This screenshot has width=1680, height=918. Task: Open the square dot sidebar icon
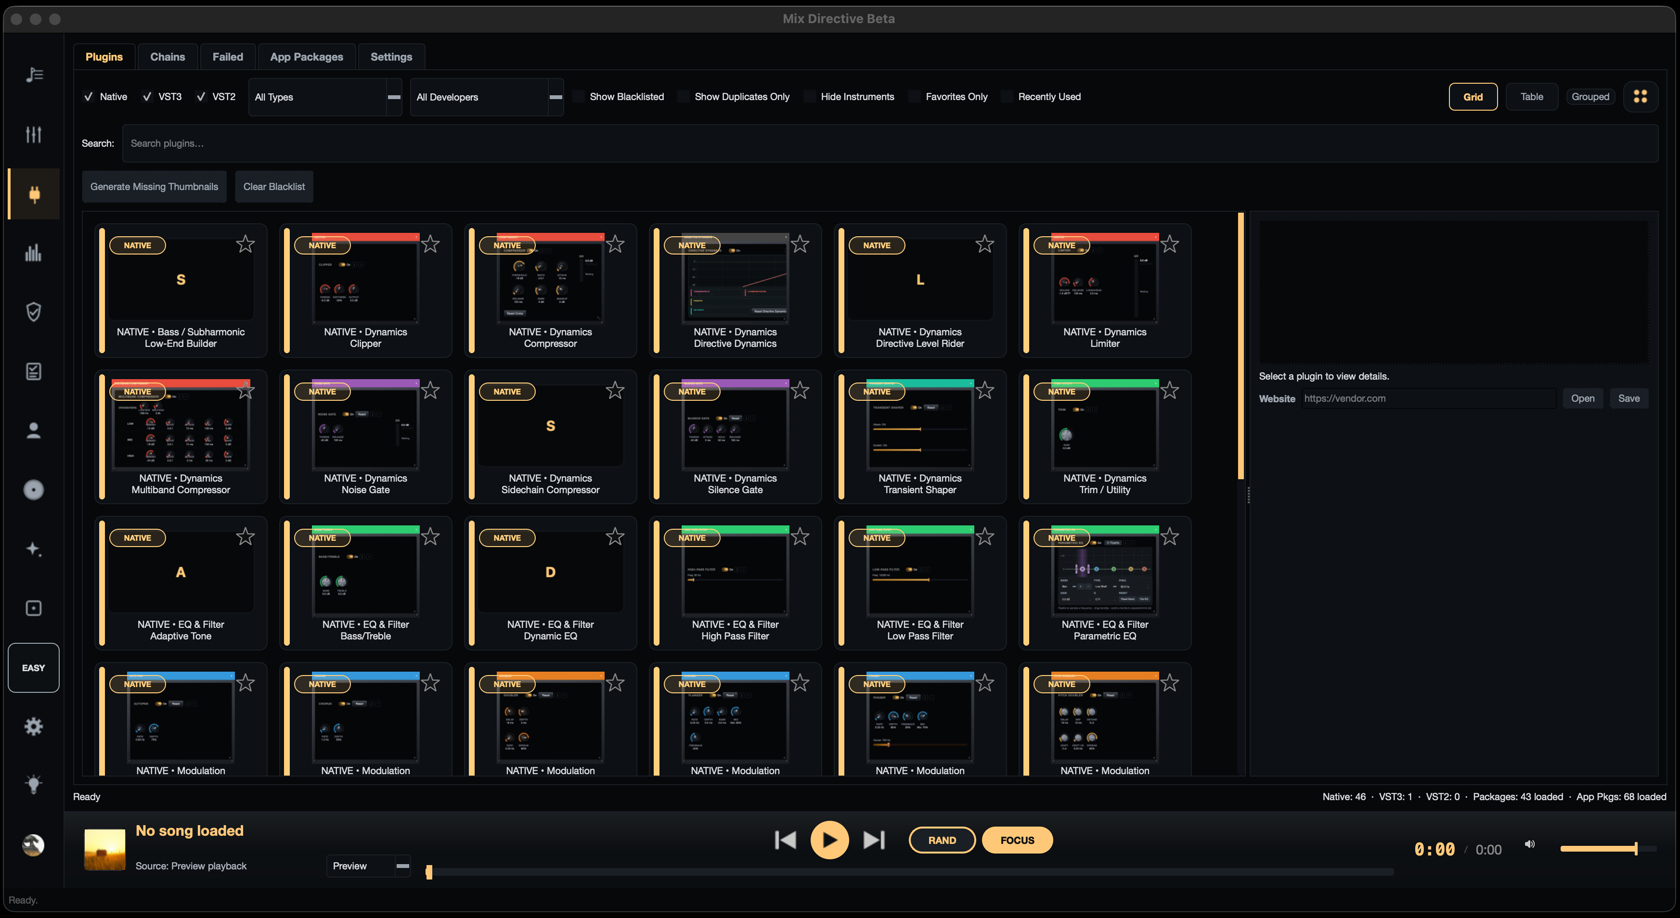point(34,608)
